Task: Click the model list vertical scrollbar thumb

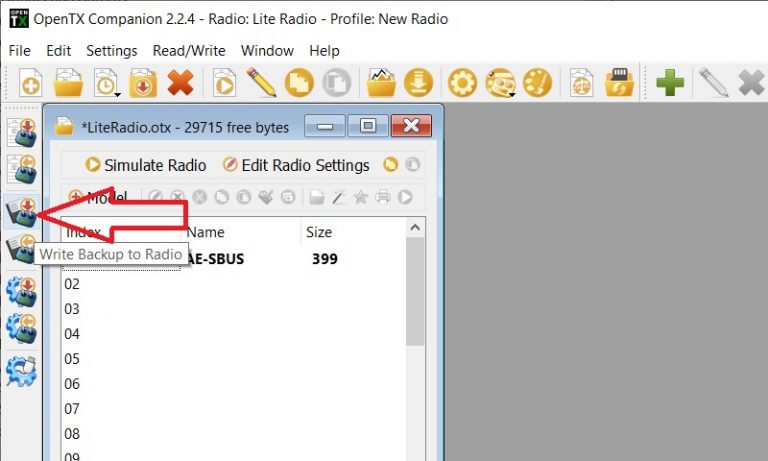Action: point(415,291)
